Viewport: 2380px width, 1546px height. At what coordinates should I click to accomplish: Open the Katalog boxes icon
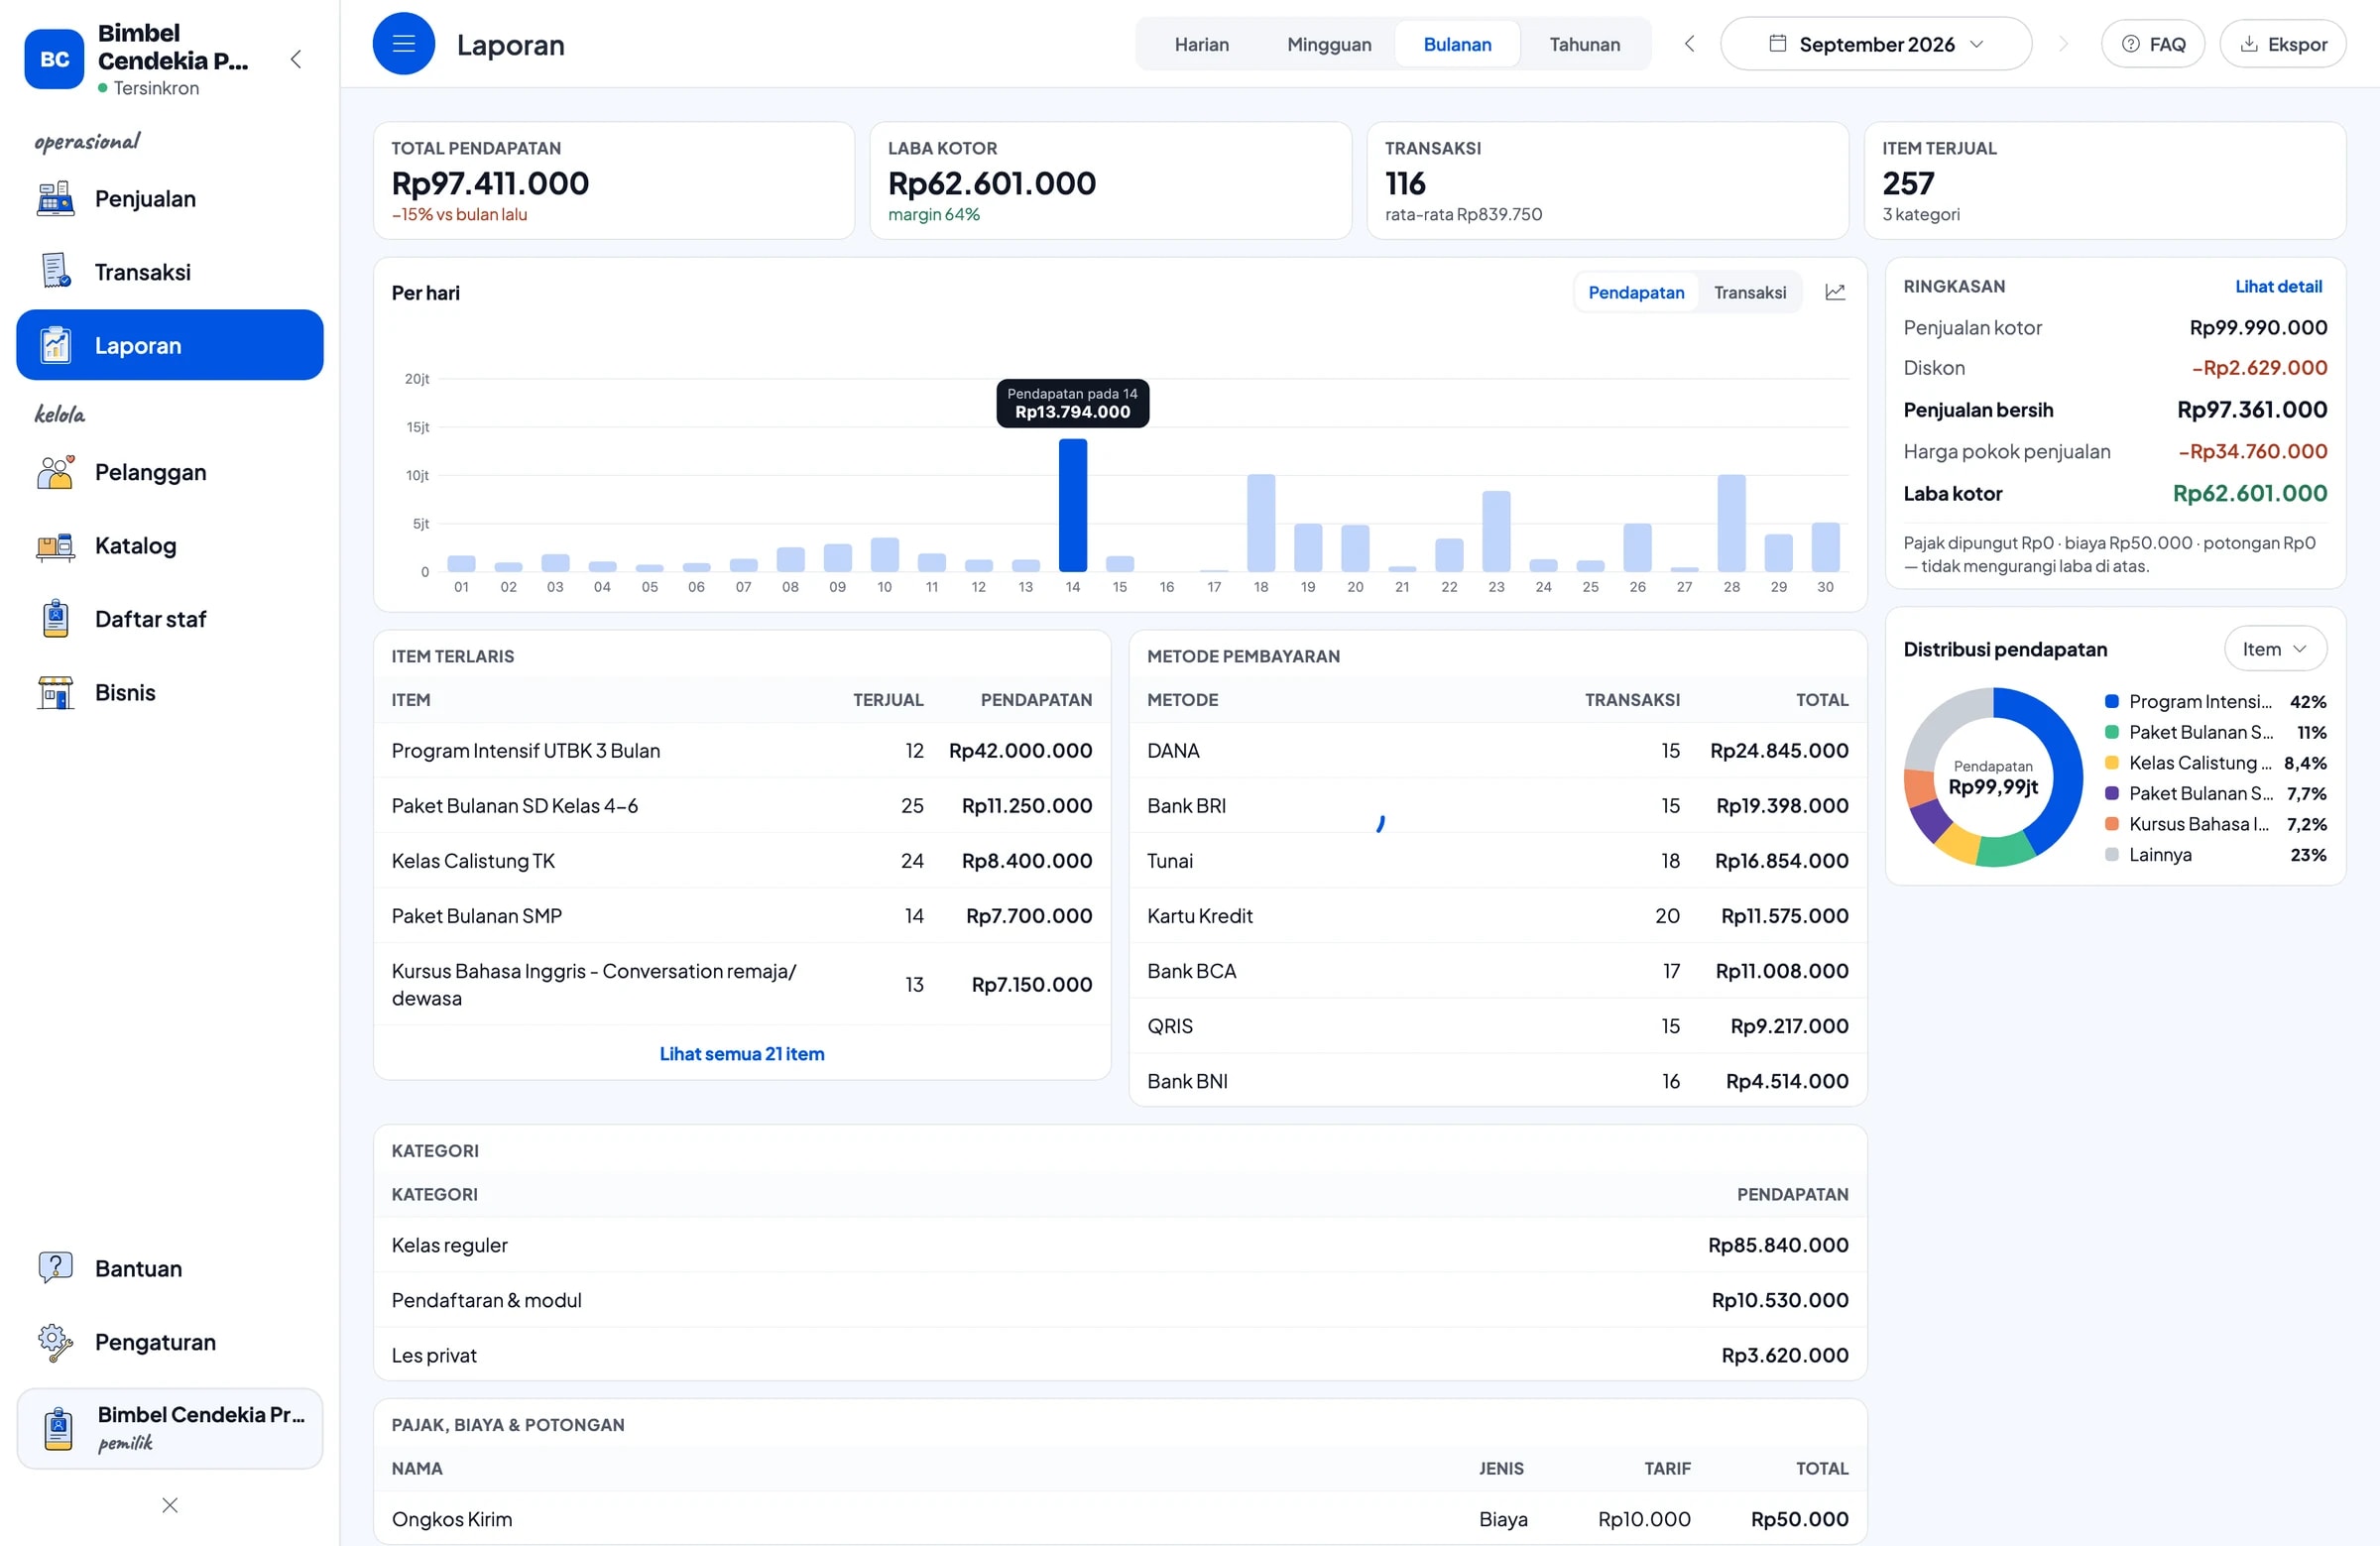click(x=55, y=546)
